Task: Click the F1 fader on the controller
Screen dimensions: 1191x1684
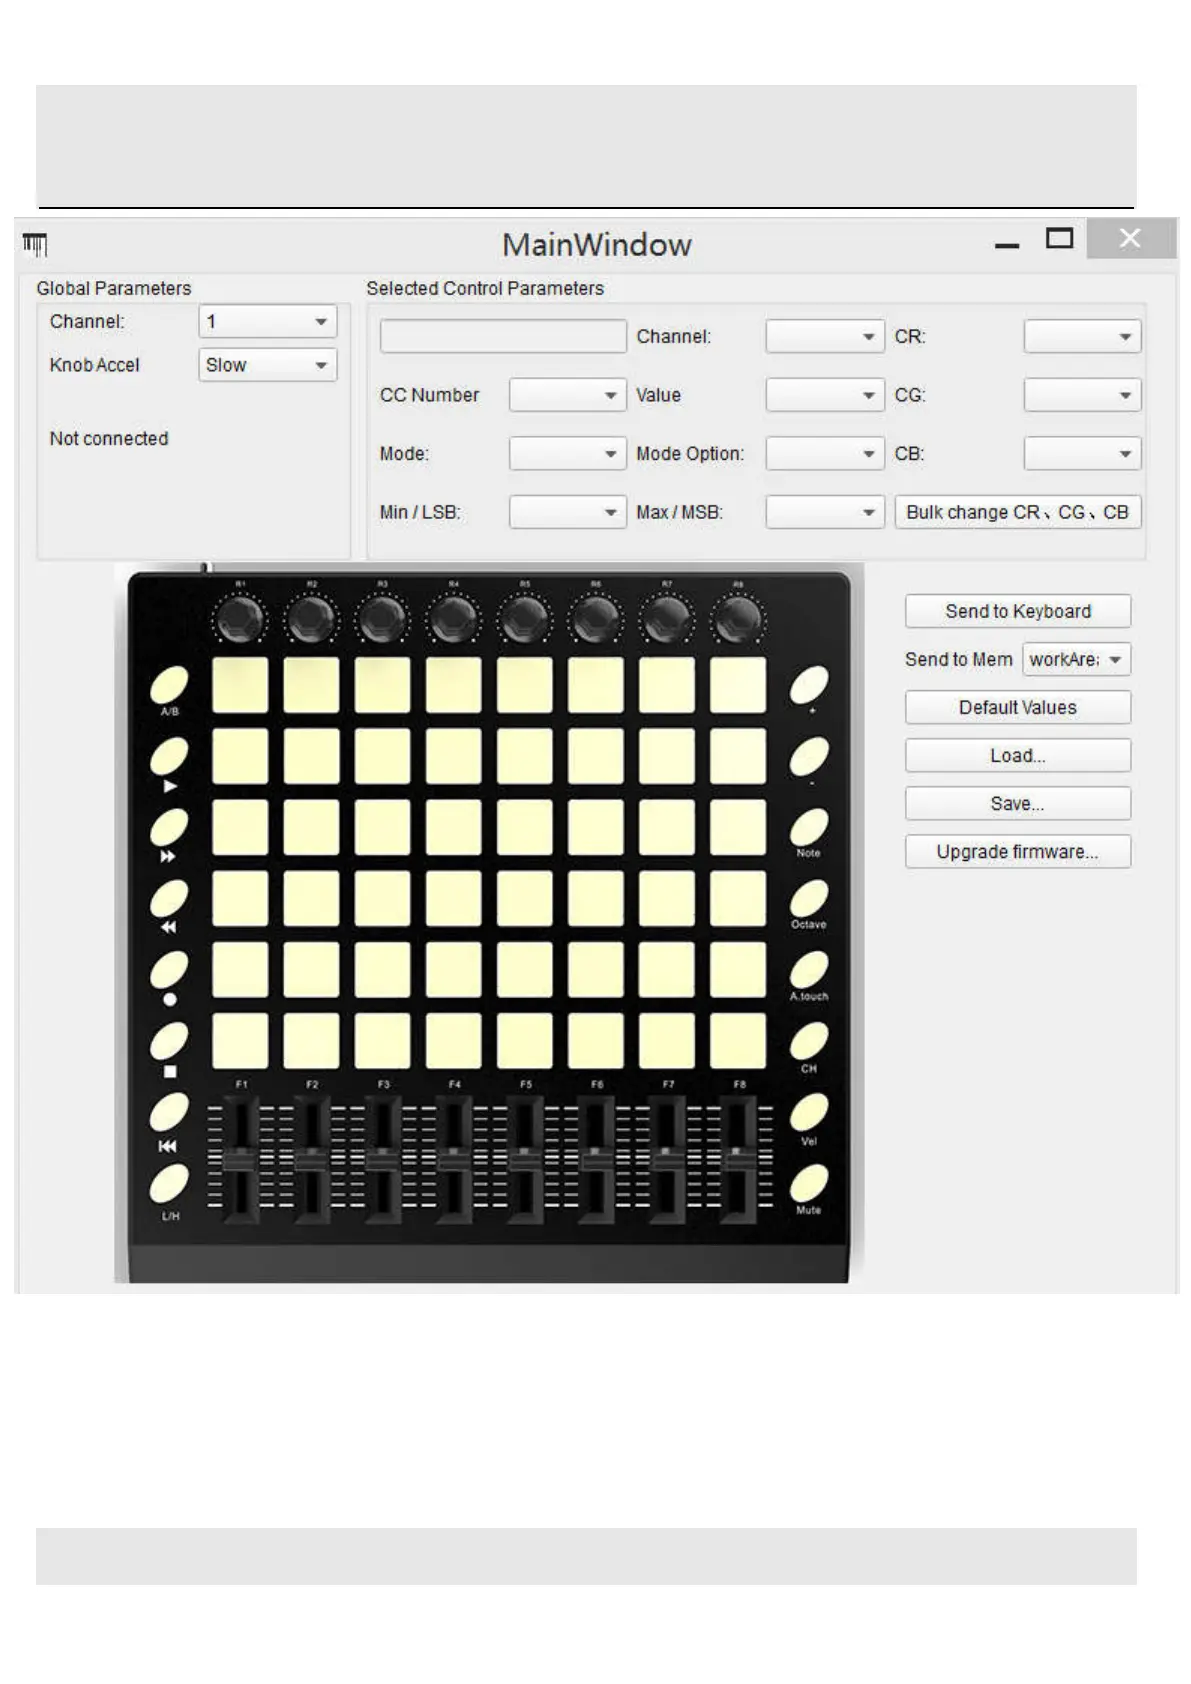Action: (x=240, y=1159)
